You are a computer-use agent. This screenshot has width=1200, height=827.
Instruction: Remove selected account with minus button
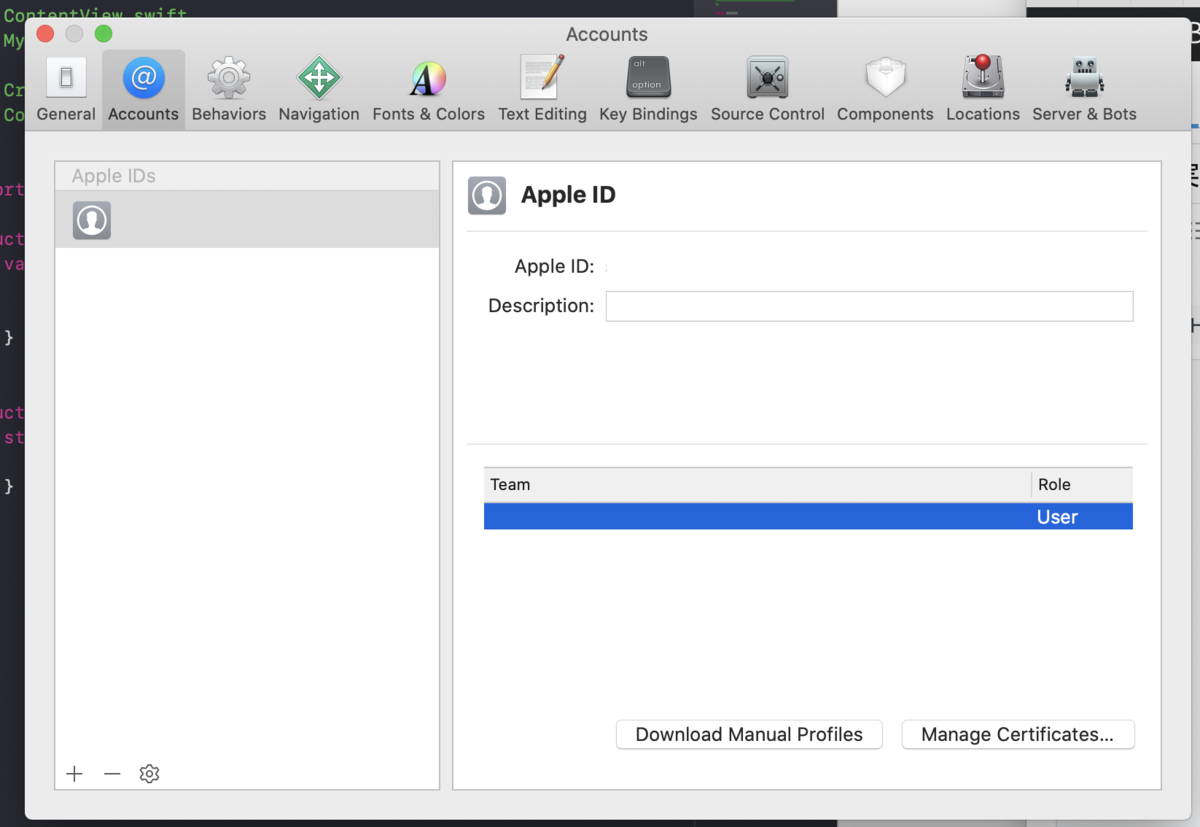[112, 774]
